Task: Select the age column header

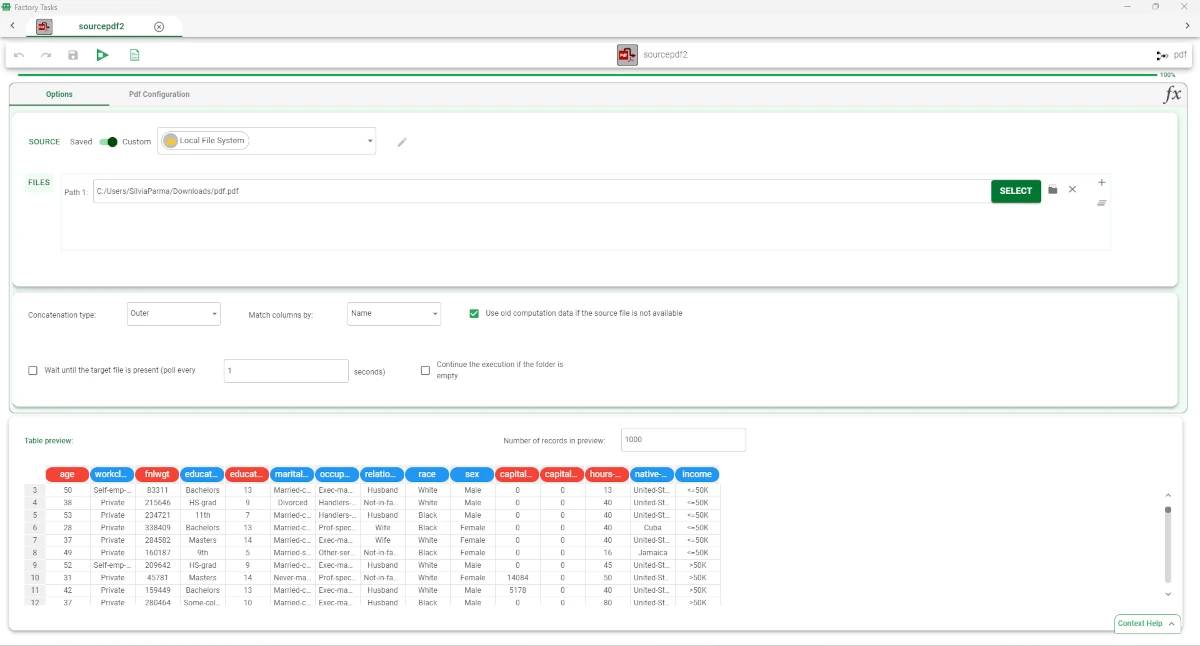Action: [67, 474]
